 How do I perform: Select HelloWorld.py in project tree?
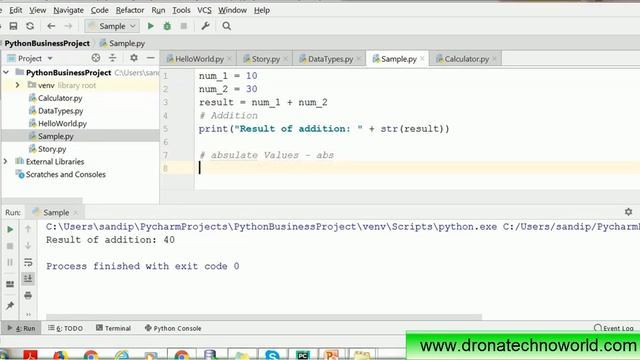tap(62, 123)
